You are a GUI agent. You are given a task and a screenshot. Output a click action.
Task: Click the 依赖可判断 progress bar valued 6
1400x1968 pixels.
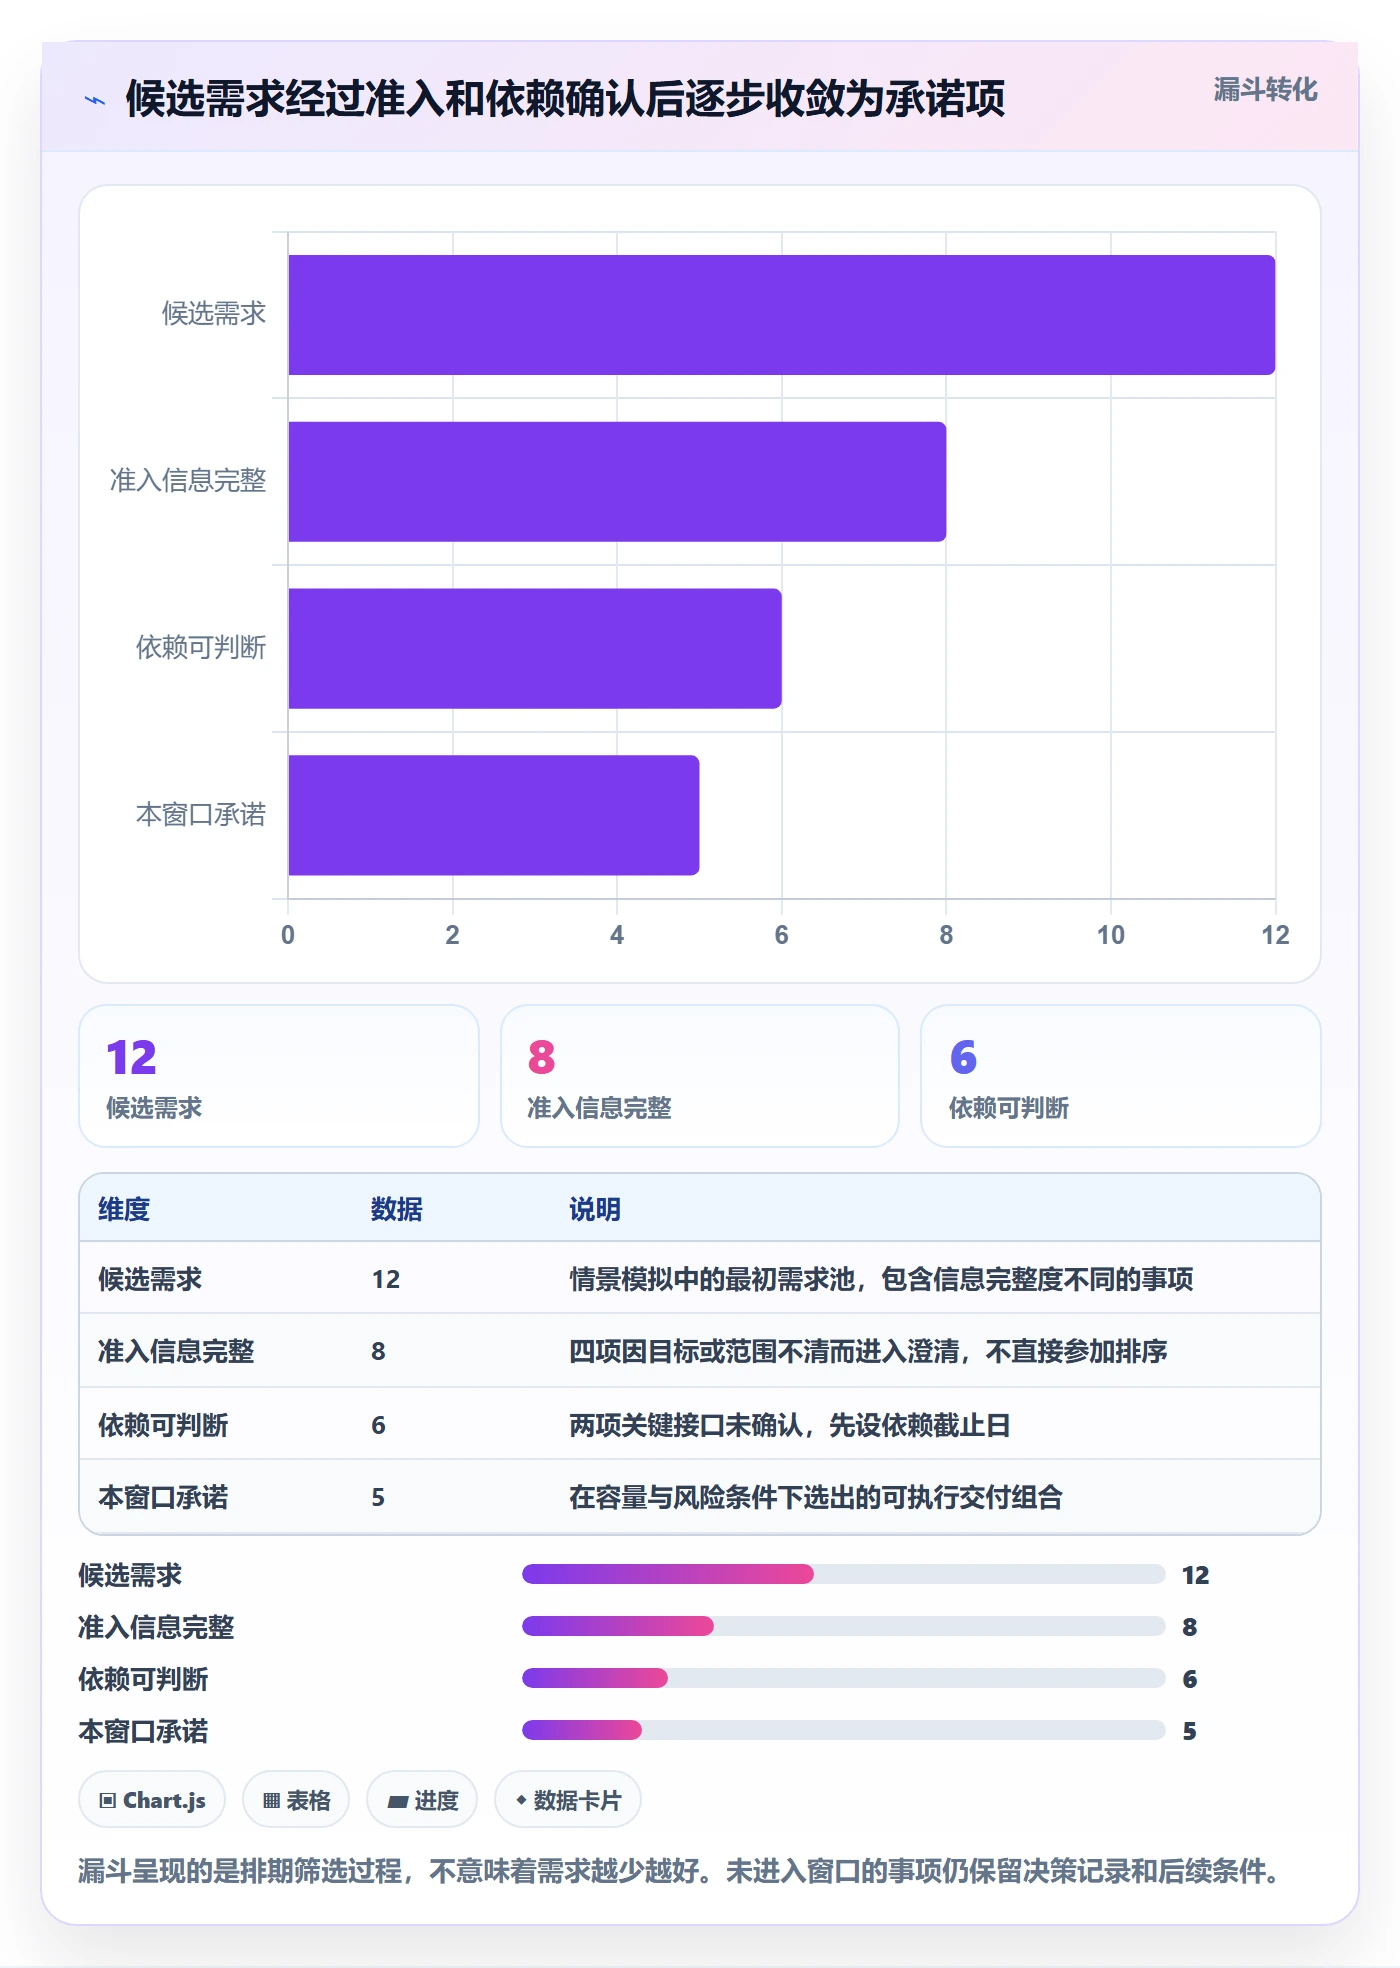[844, 1679]
